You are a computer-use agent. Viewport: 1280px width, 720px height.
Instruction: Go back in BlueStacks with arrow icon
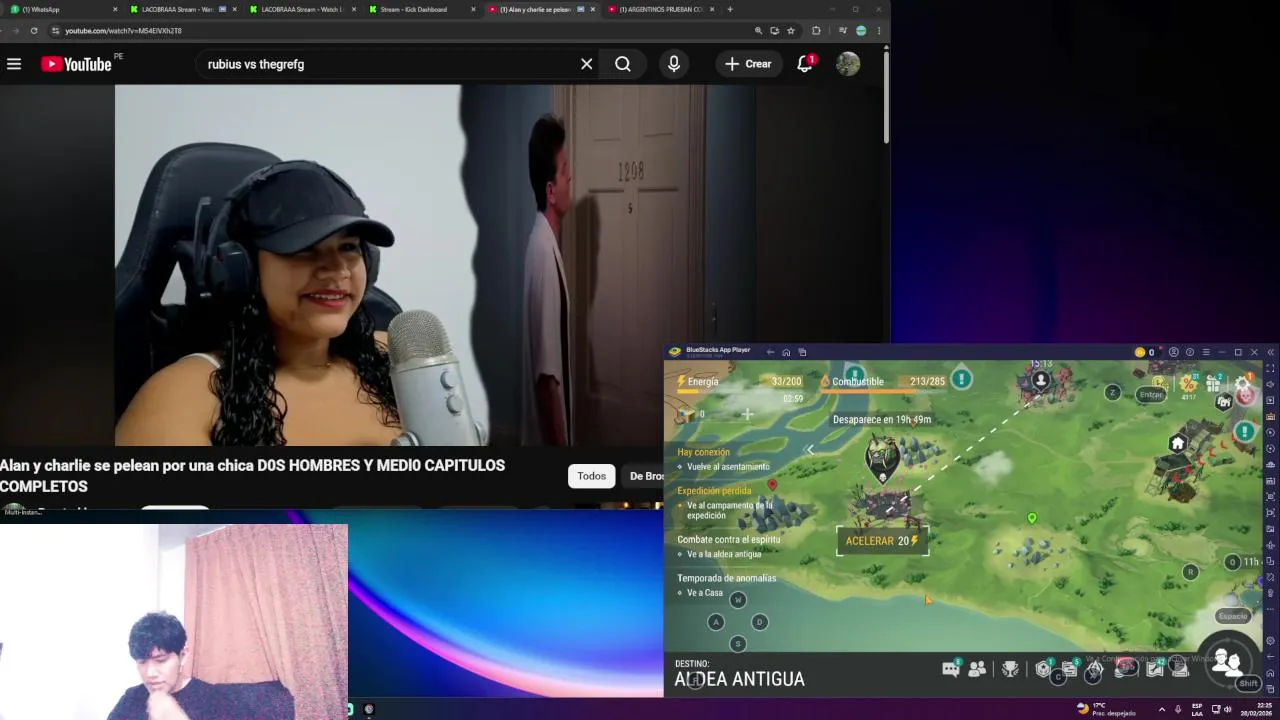coord(770,352)
